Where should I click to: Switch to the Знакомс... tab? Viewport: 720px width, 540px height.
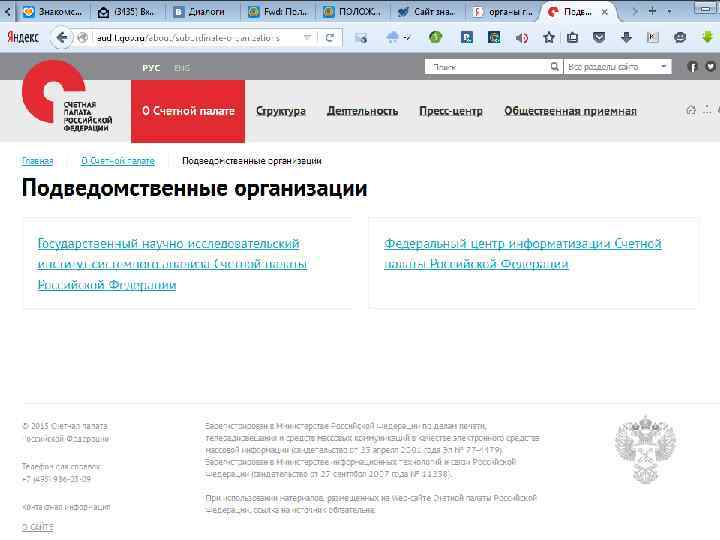(x=52, y=12)
